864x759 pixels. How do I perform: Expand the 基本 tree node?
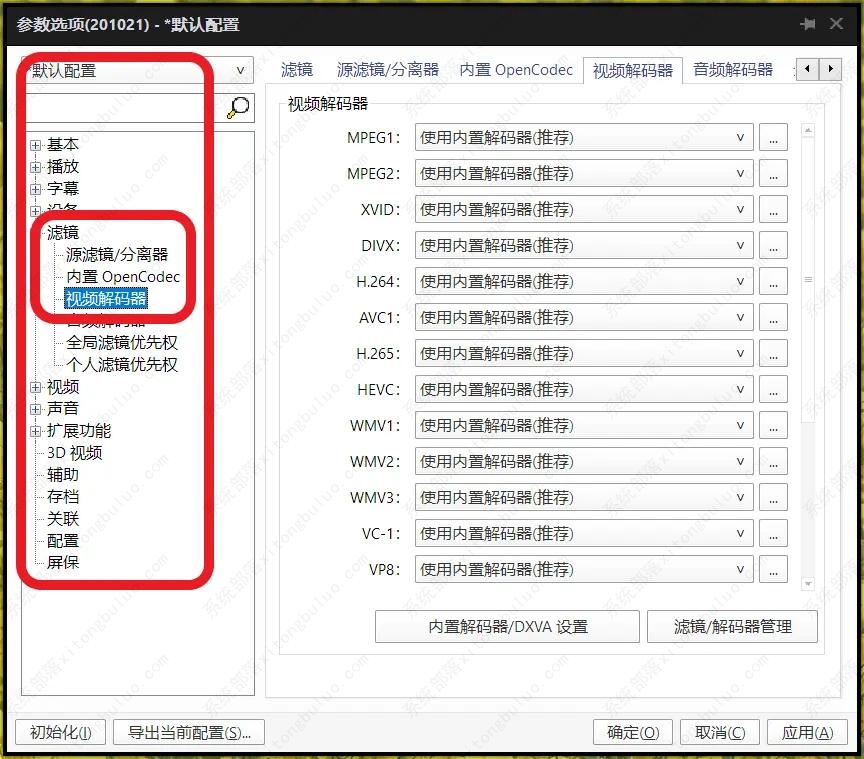[x=36, y=145]
